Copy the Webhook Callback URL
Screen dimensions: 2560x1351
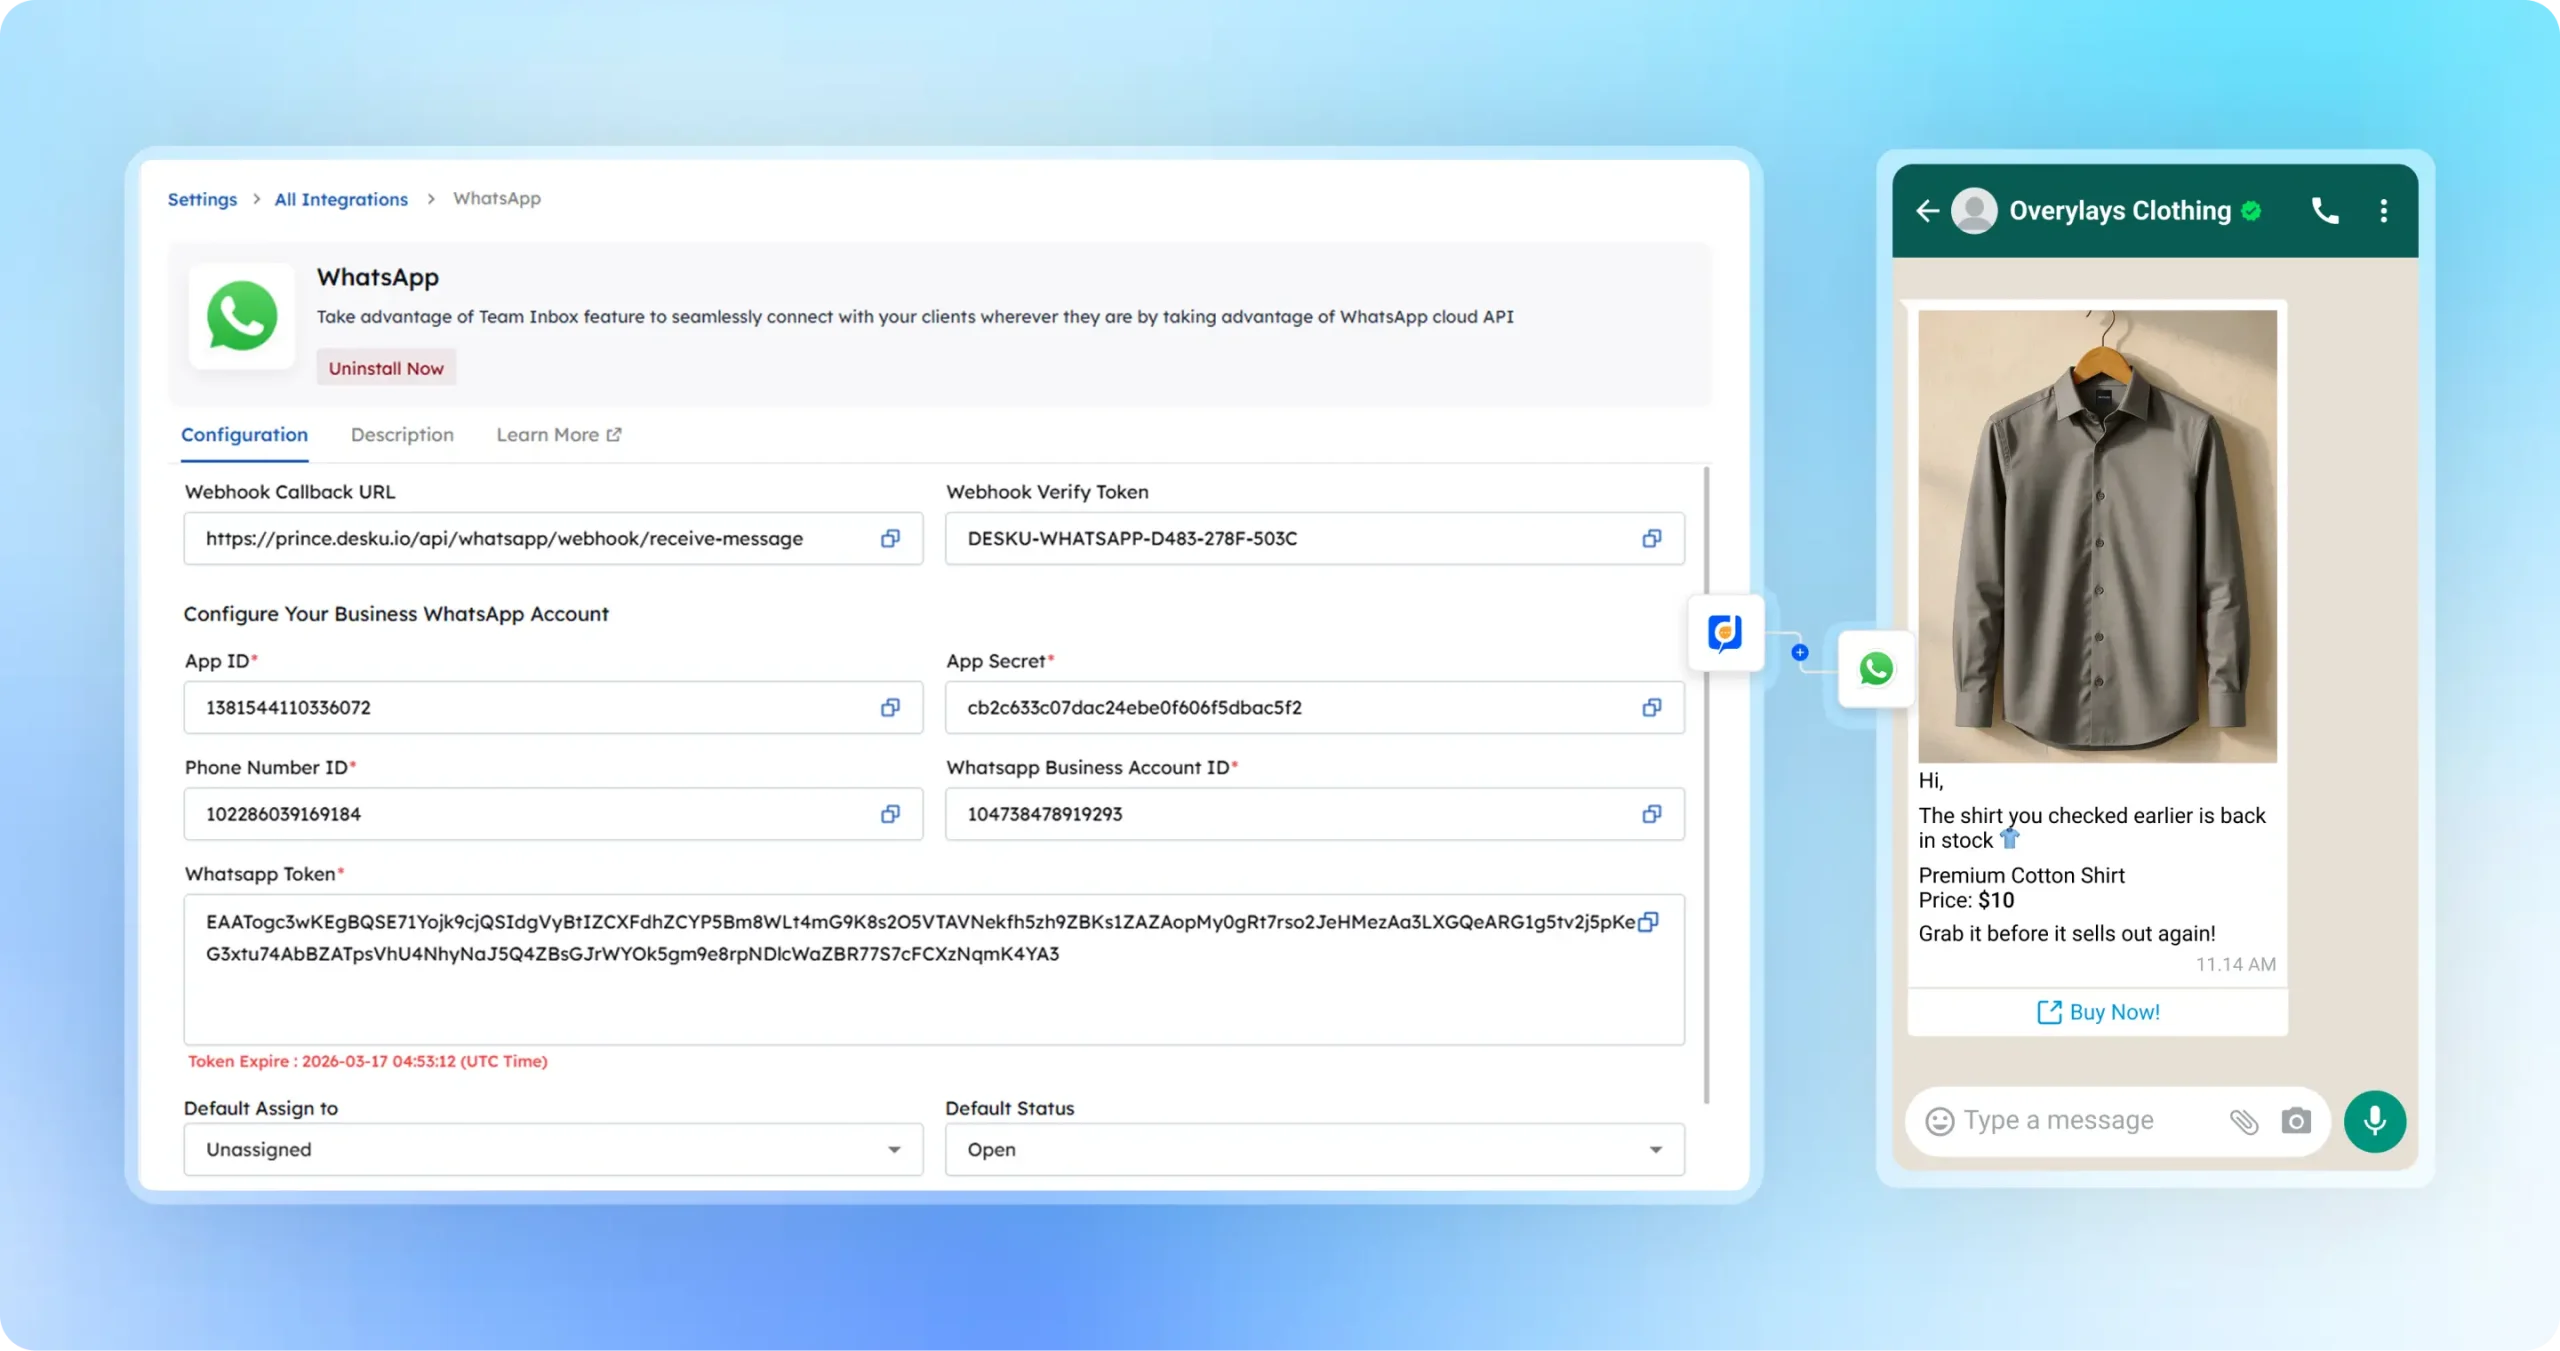(889, 538)
